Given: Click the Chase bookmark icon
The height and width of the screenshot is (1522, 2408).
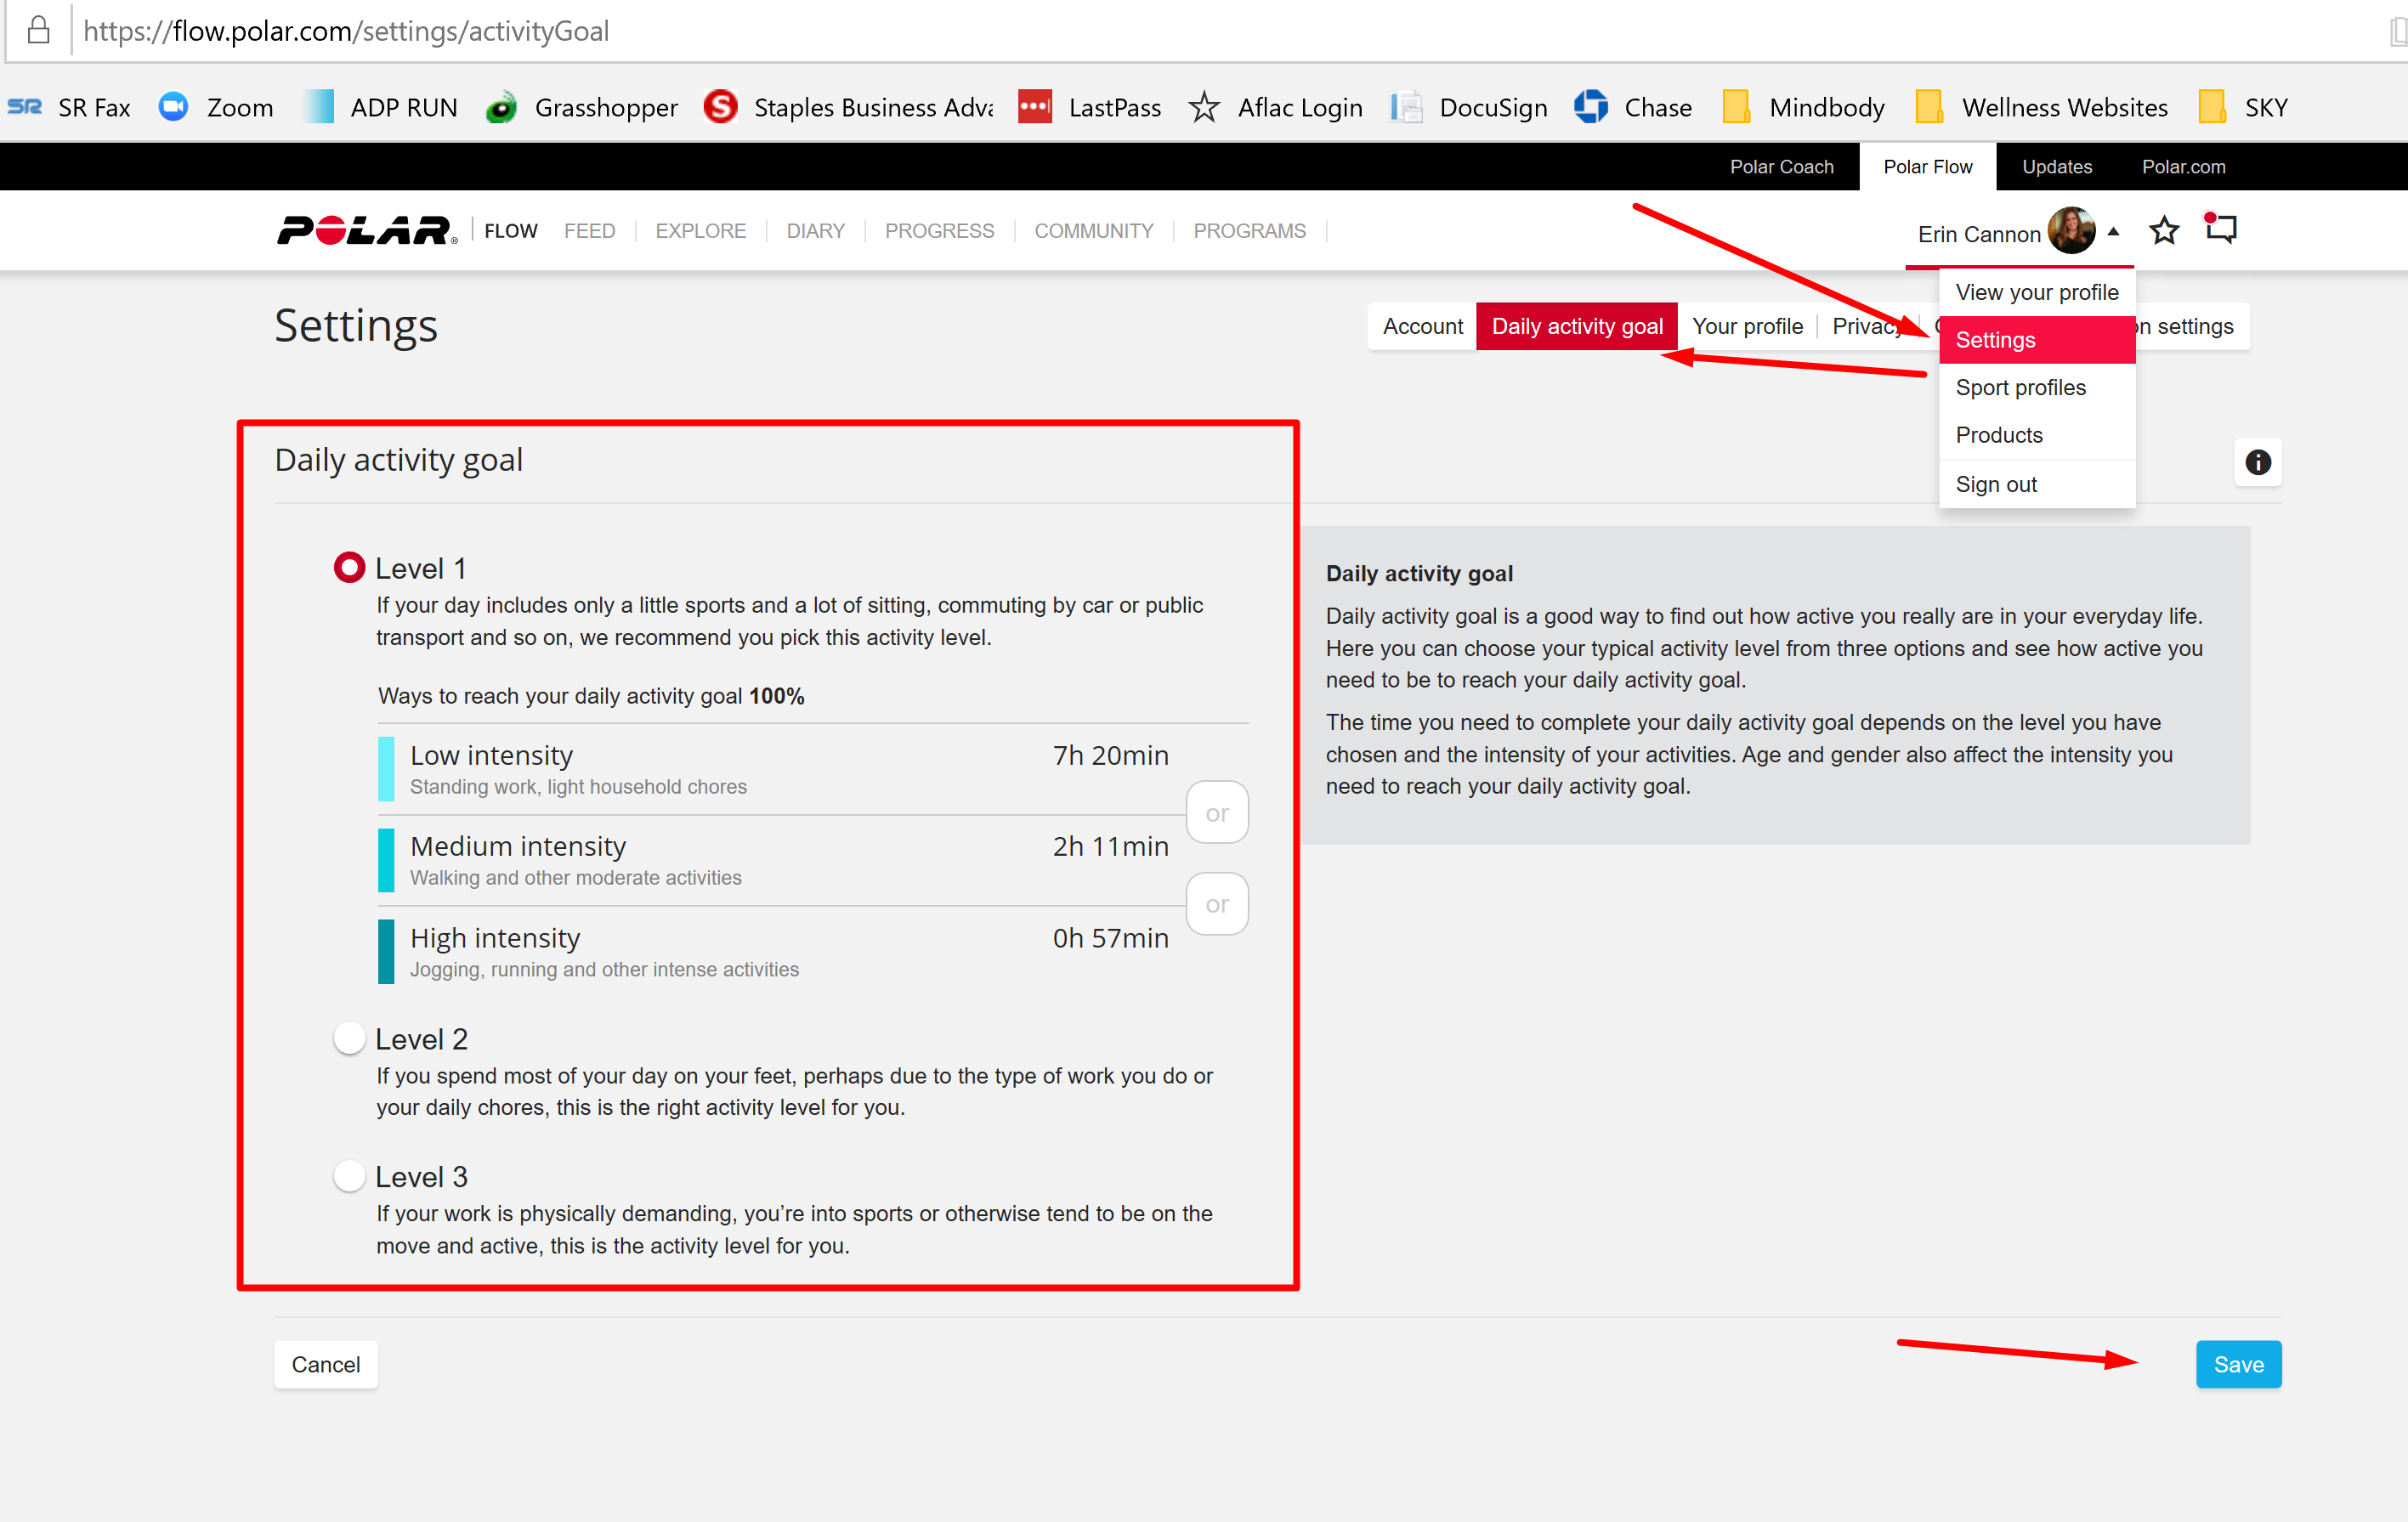Looking at the screenshot, I should click(x=1590, y=107).
